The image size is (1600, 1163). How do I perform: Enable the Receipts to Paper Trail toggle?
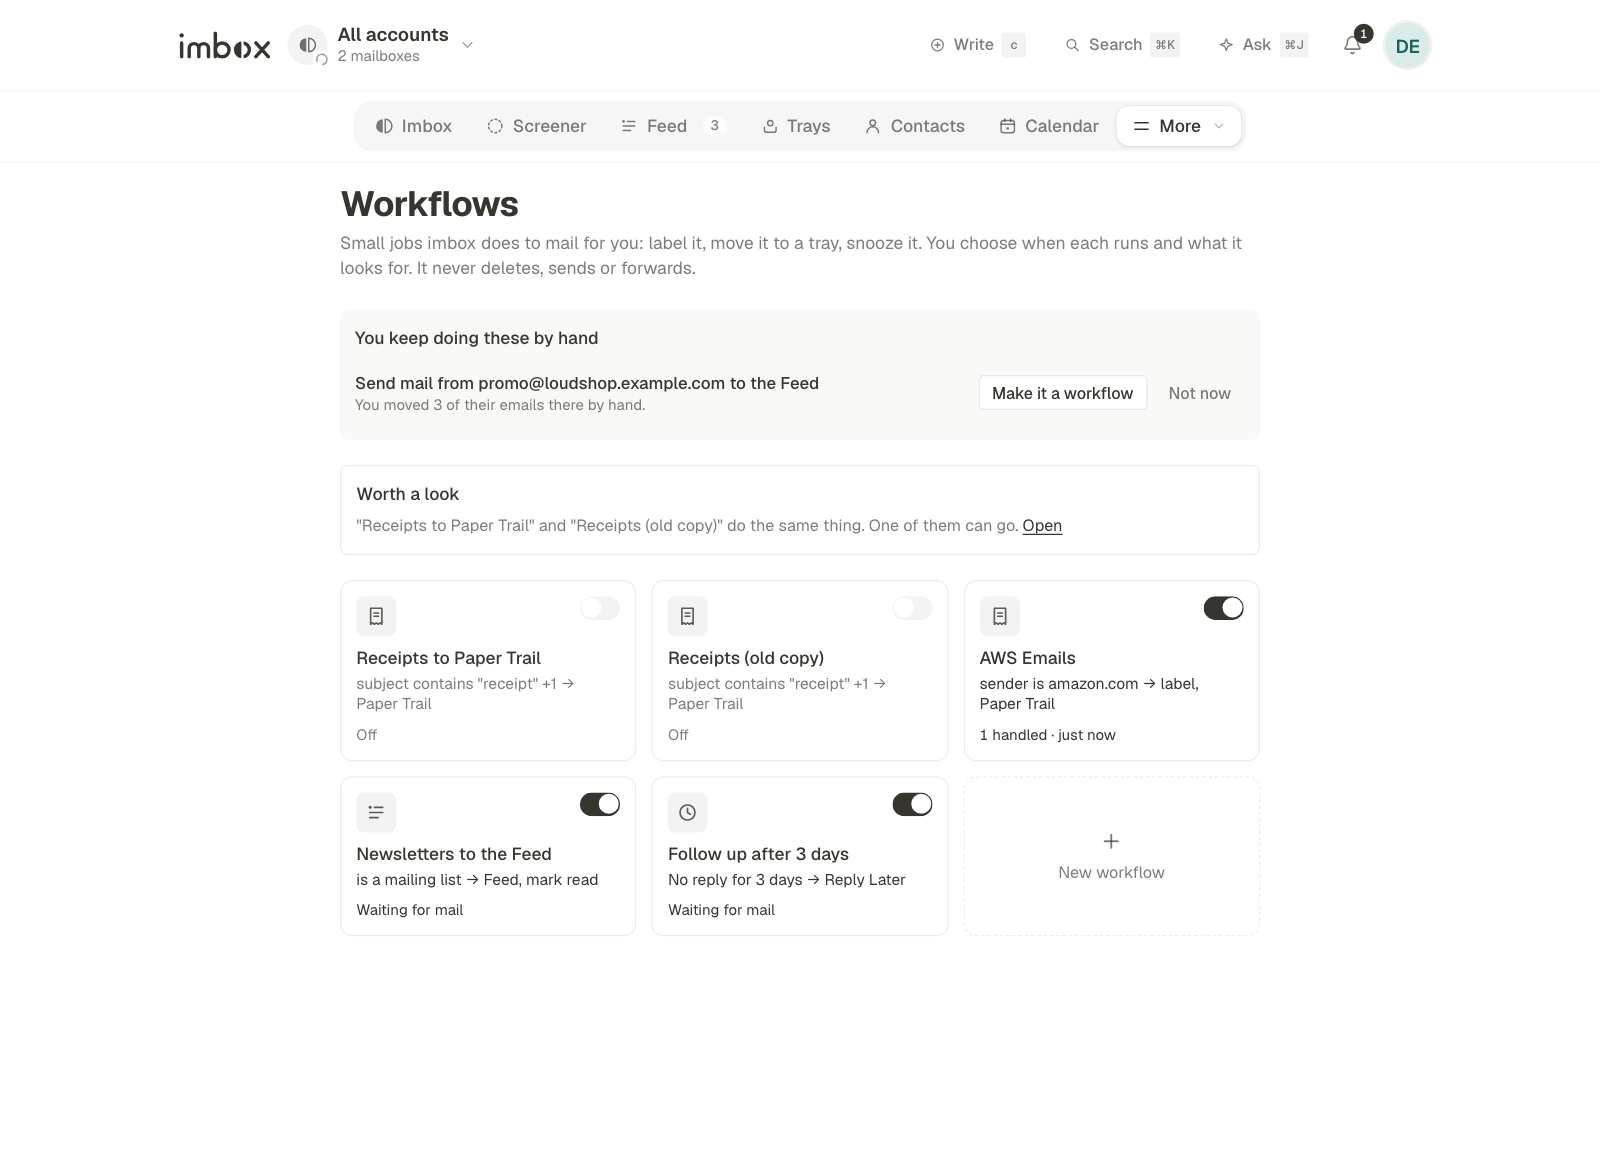[600, 608]
